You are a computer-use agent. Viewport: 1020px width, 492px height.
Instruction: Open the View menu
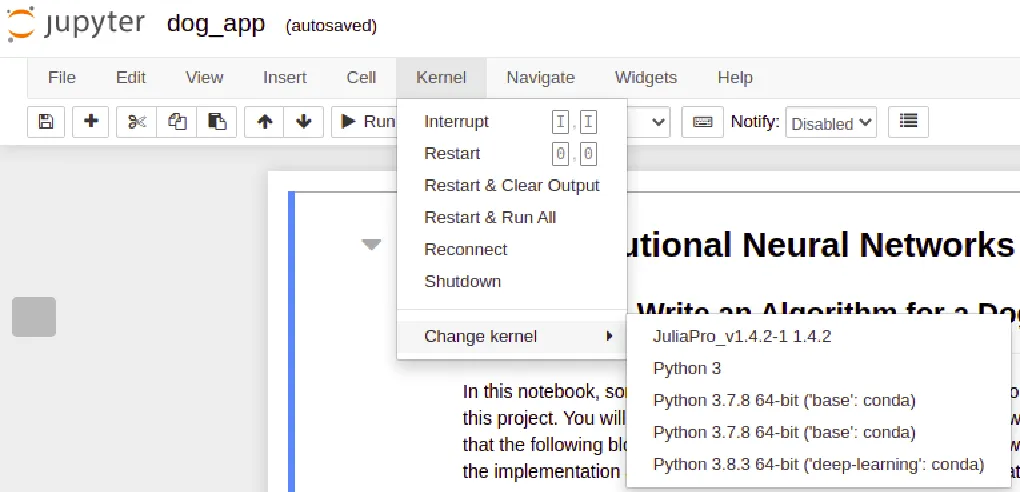(204, 77)
